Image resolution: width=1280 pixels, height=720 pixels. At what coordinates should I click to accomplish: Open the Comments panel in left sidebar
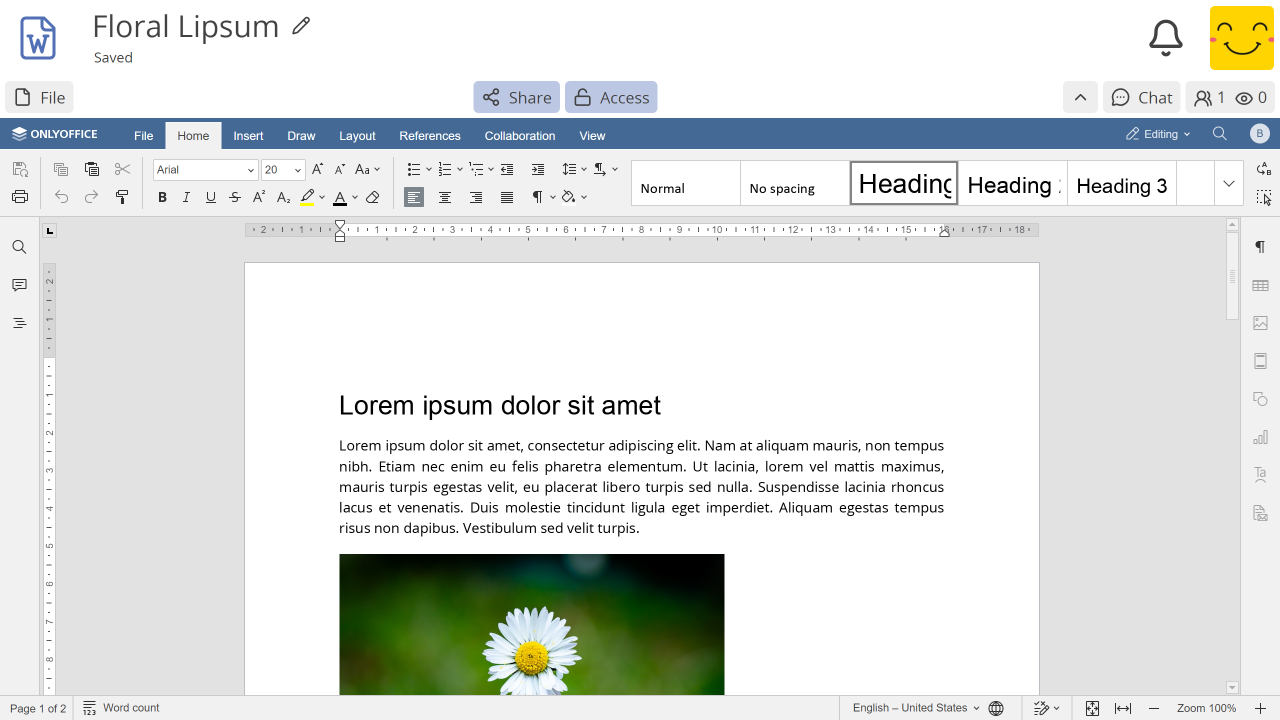(19, 285)
